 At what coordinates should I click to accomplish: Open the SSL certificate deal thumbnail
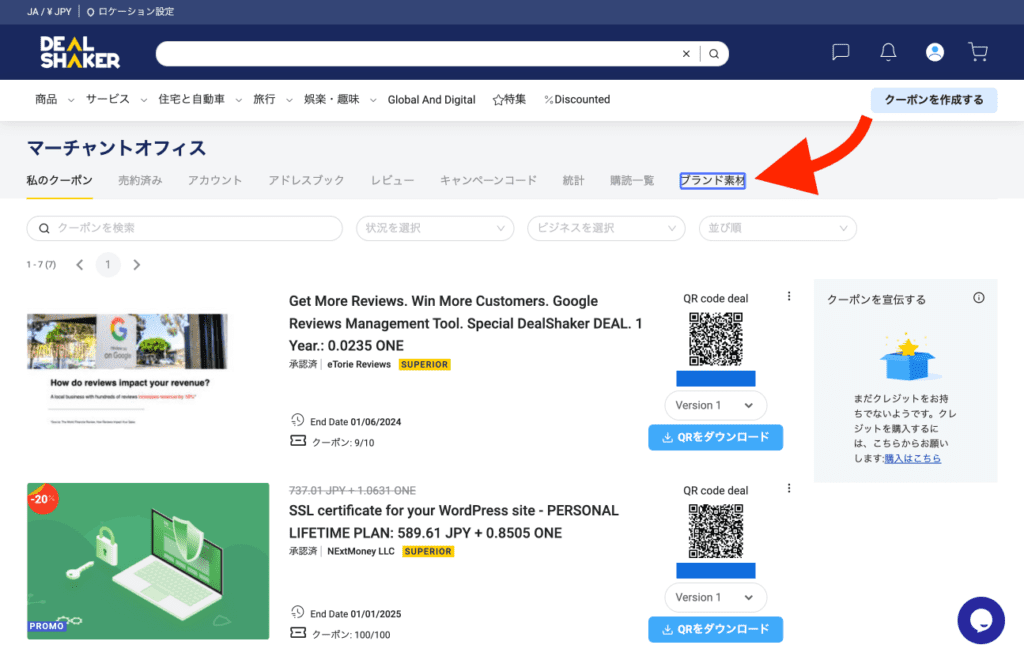point(148,561)
